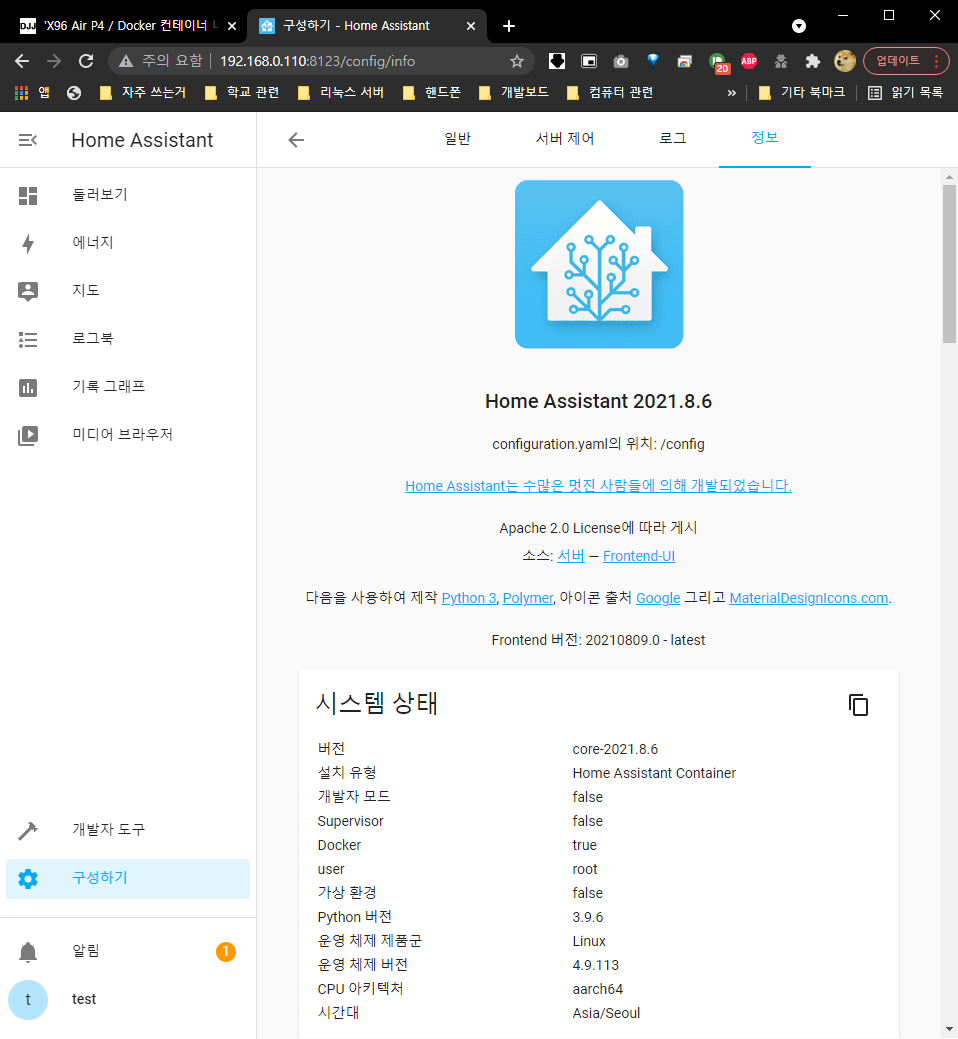Go back using the page arrow
The width and height of the screenshot is (958, 1039).
coord(296,140)
